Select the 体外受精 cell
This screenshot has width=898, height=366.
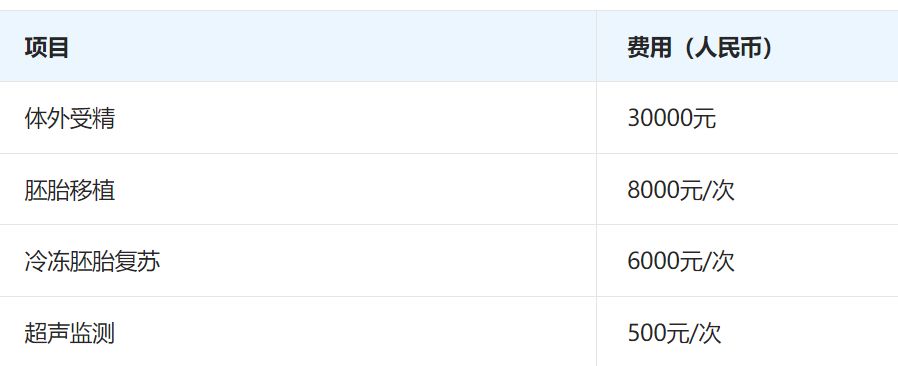[298, 118]
